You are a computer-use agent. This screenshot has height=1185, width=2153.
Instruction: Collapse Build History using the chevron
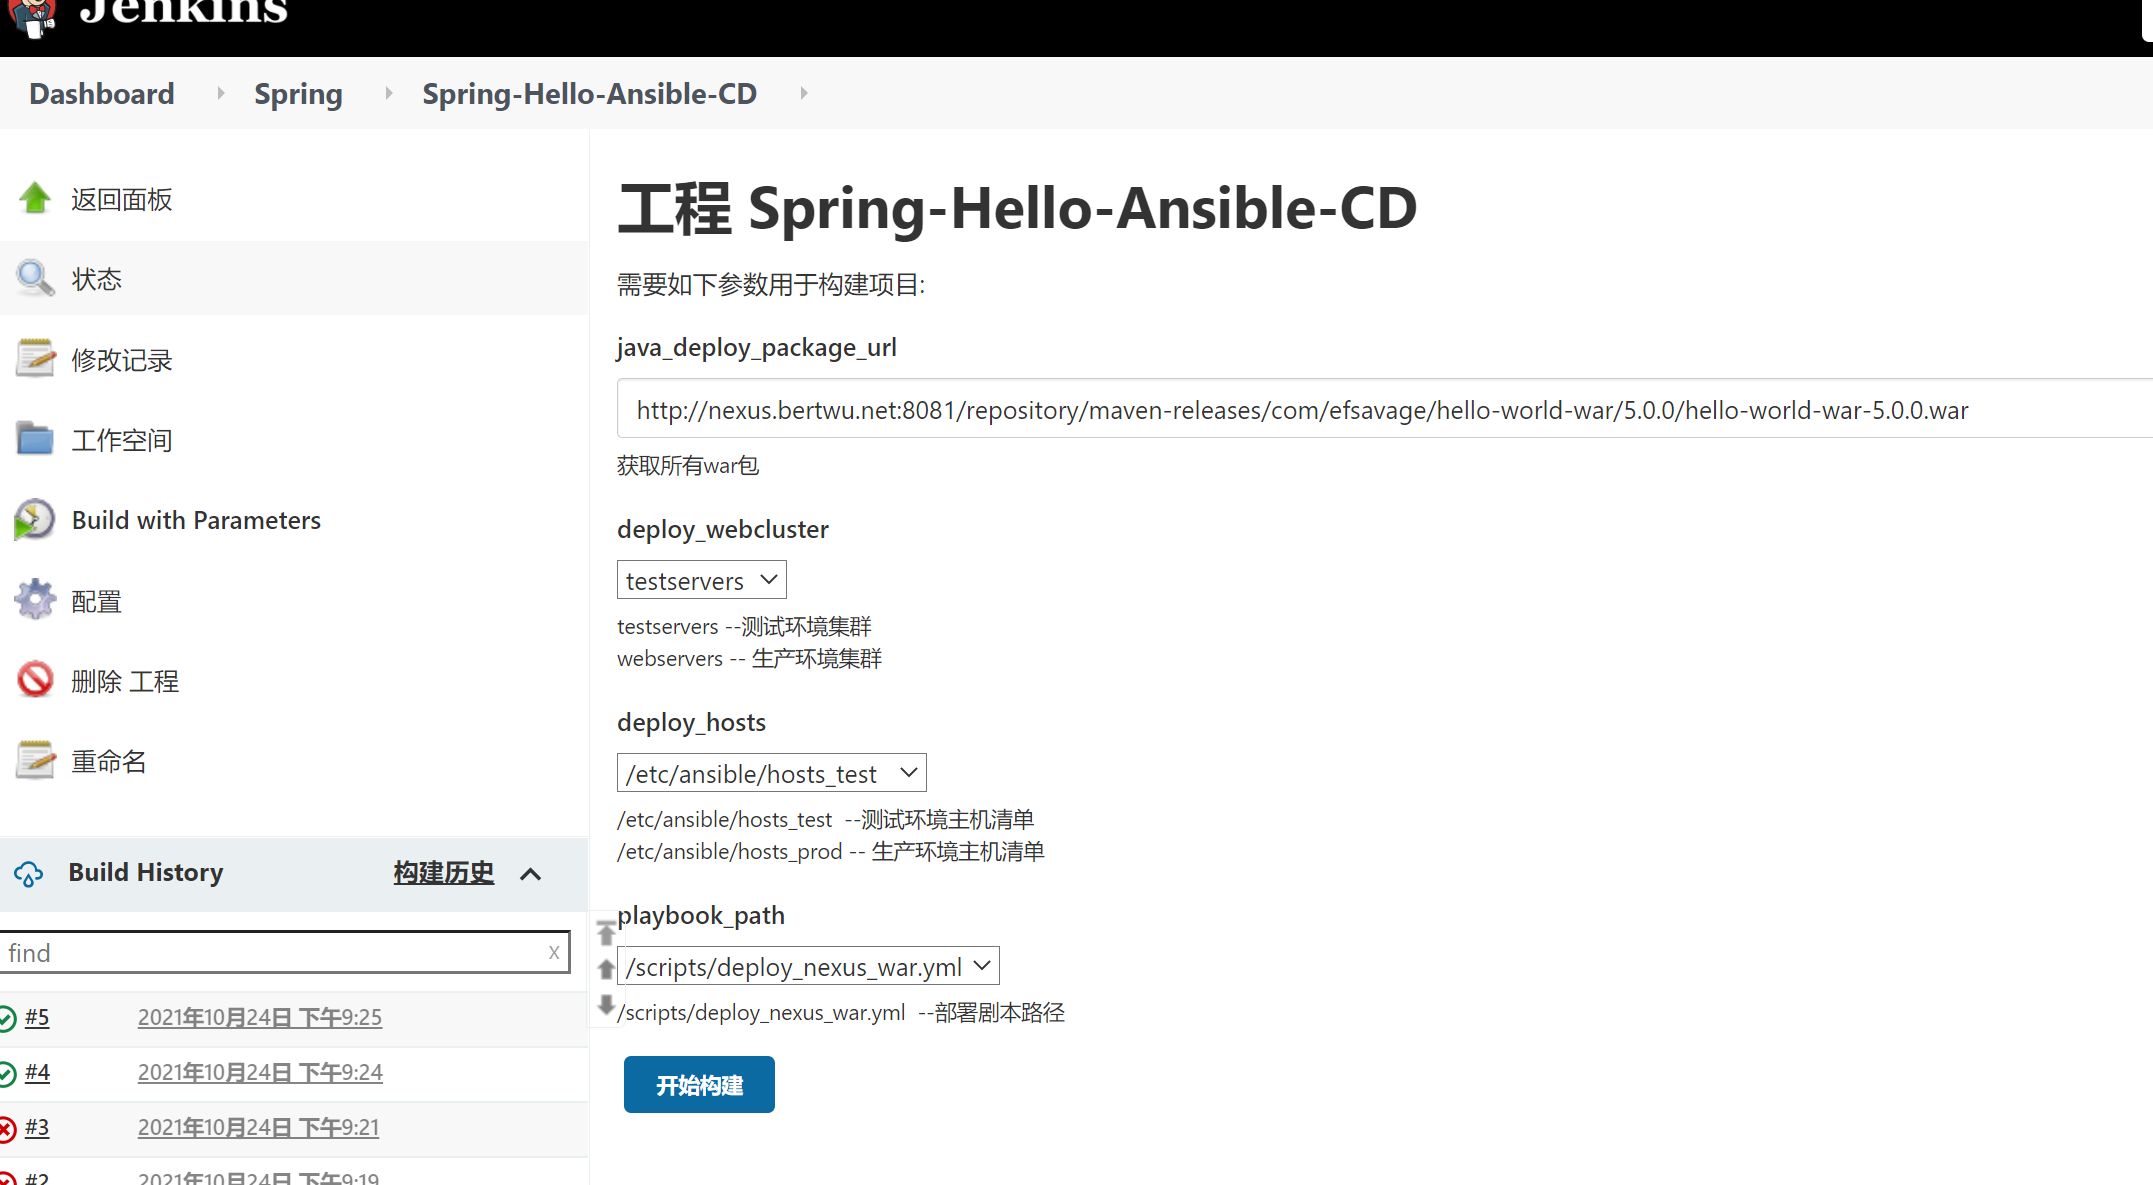[x=531, y=873]
